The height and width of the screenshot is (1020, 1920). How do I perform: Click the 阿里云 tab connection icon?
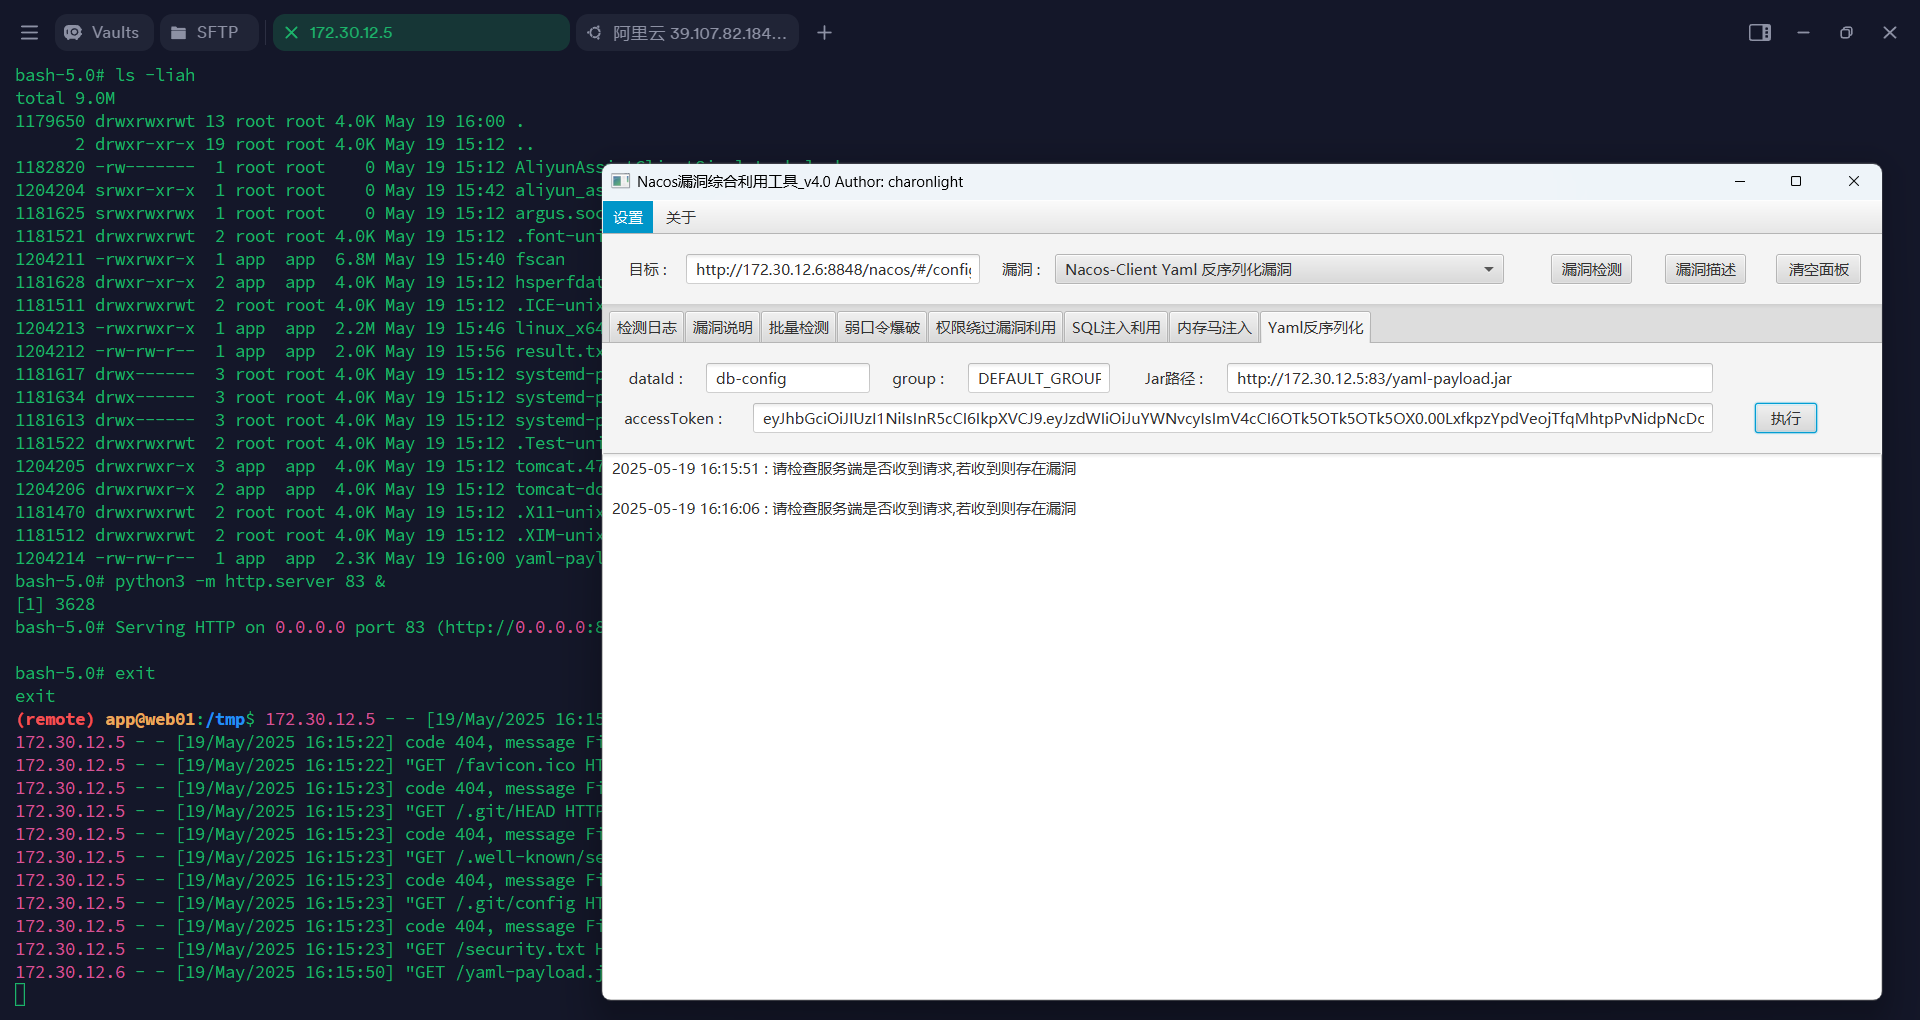click(x=594, y=33)
